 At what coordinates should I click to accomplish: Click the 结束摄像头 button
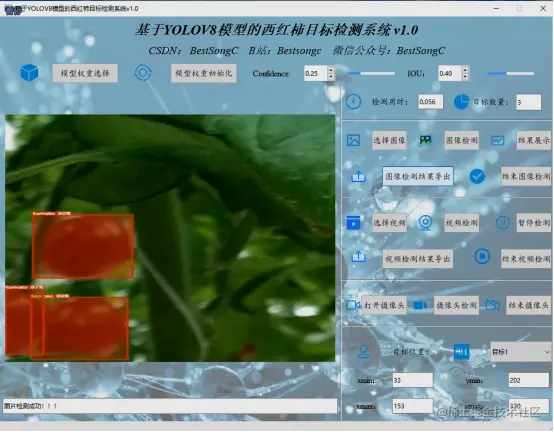[529, 305]
